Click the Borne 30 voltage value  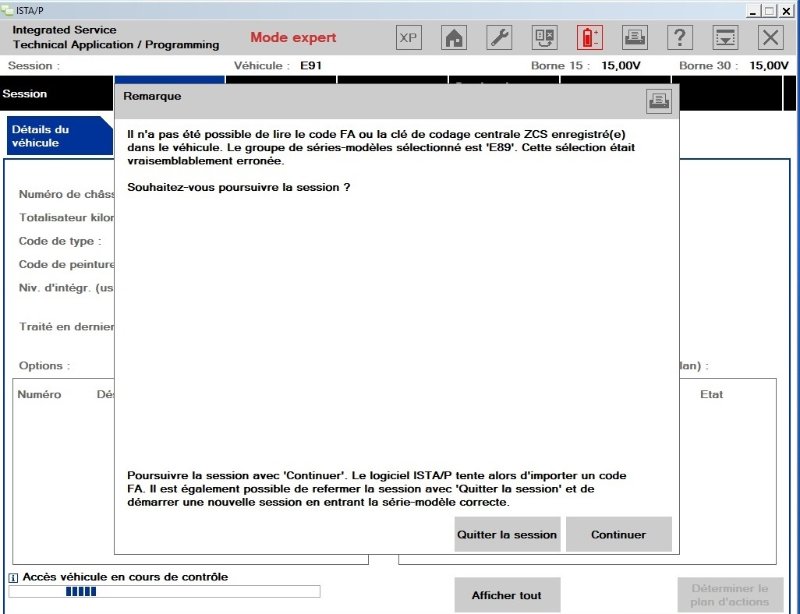[769, 65]
